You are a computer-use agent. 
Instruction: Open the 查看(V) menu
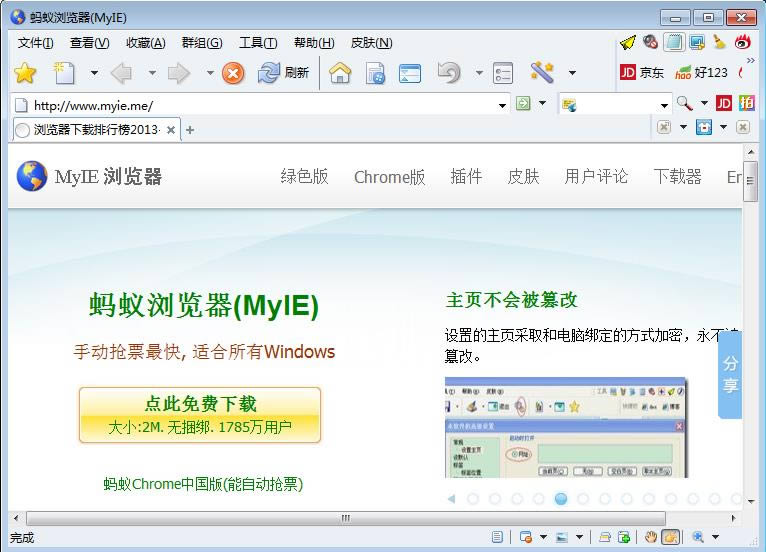pos(89,43)
